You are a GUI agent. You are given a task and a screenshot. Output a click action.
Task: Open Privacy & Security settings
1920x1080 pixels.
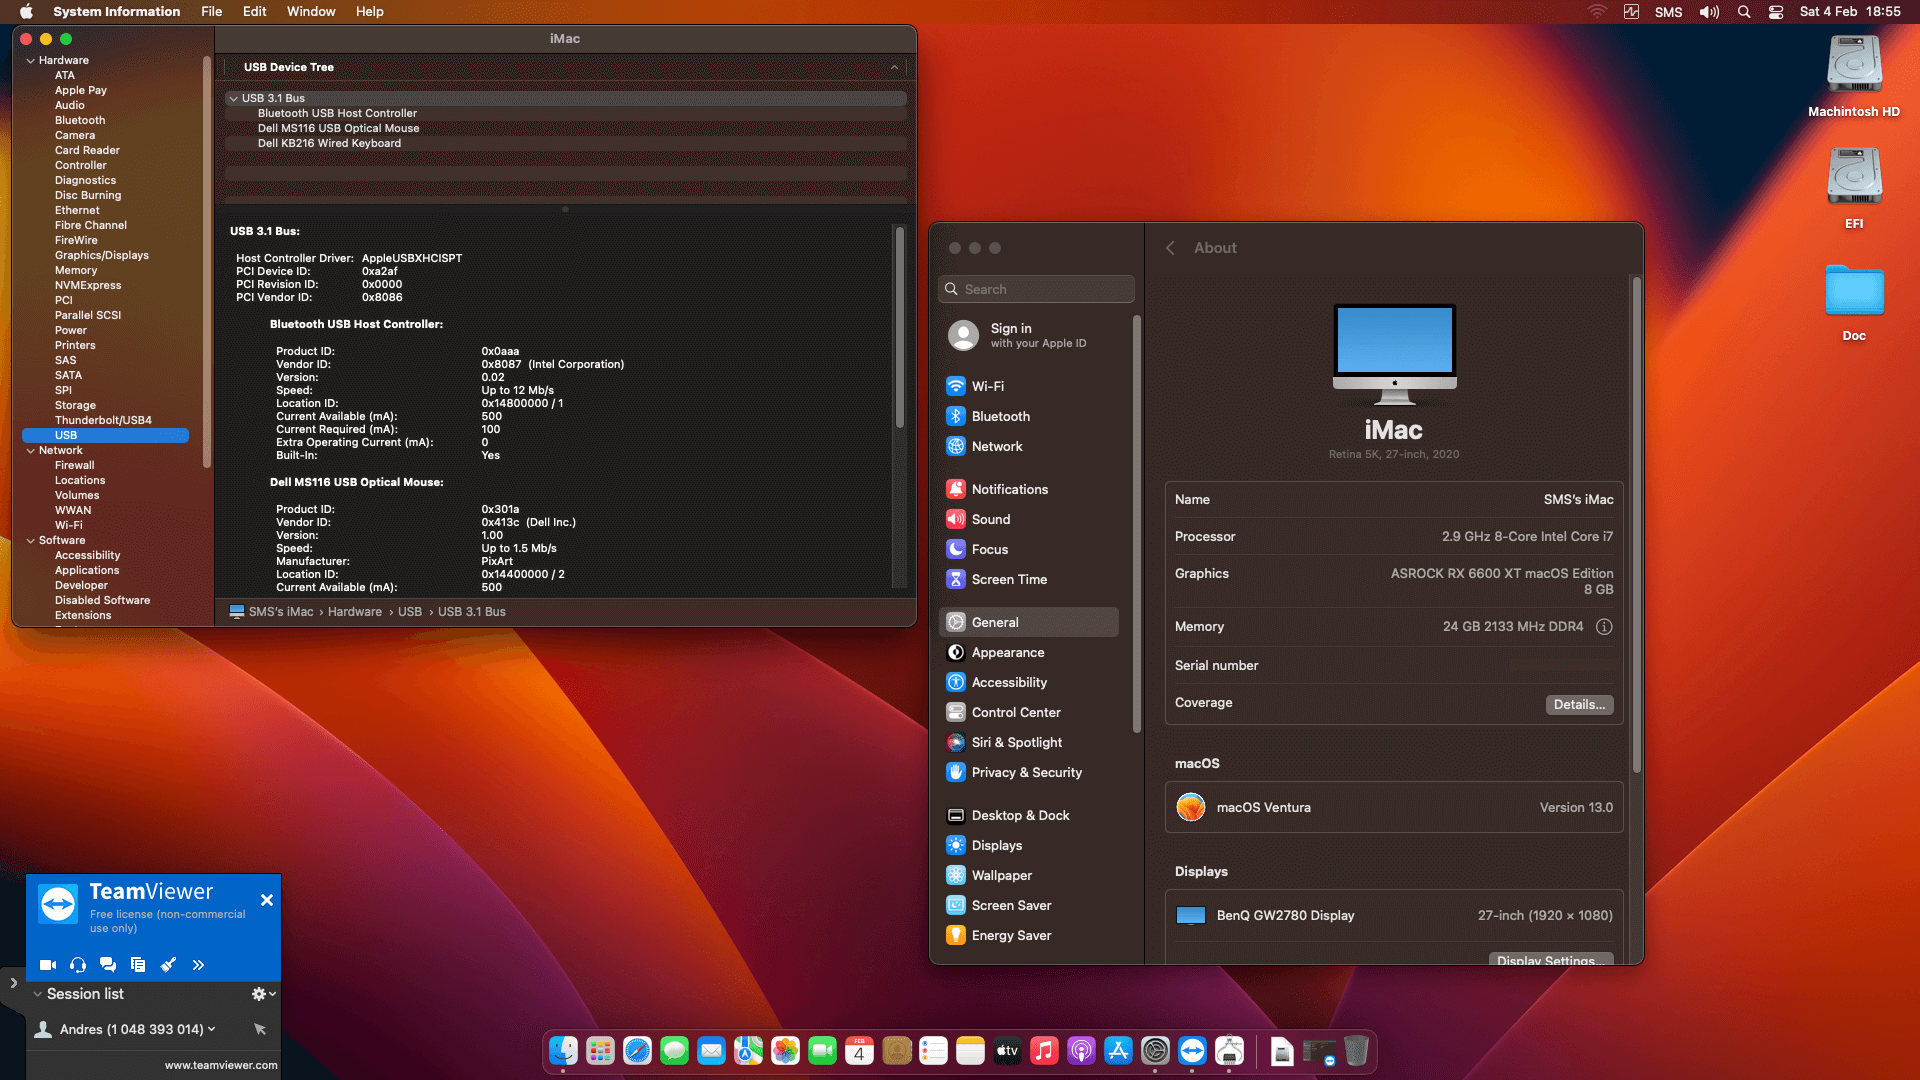click(x=1026, y=773)
